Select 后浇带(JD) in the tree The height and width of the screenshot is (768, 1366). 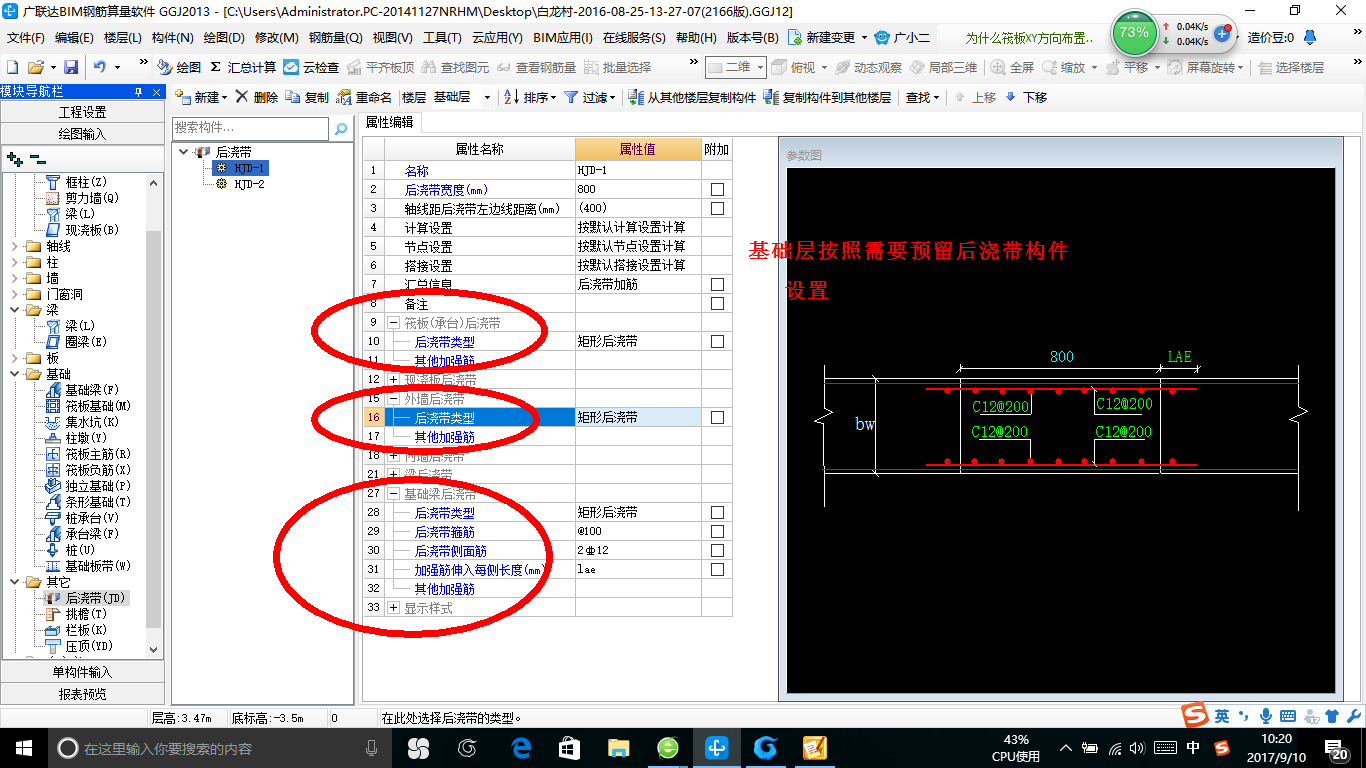pyautogui.click(x=86, y=598)
